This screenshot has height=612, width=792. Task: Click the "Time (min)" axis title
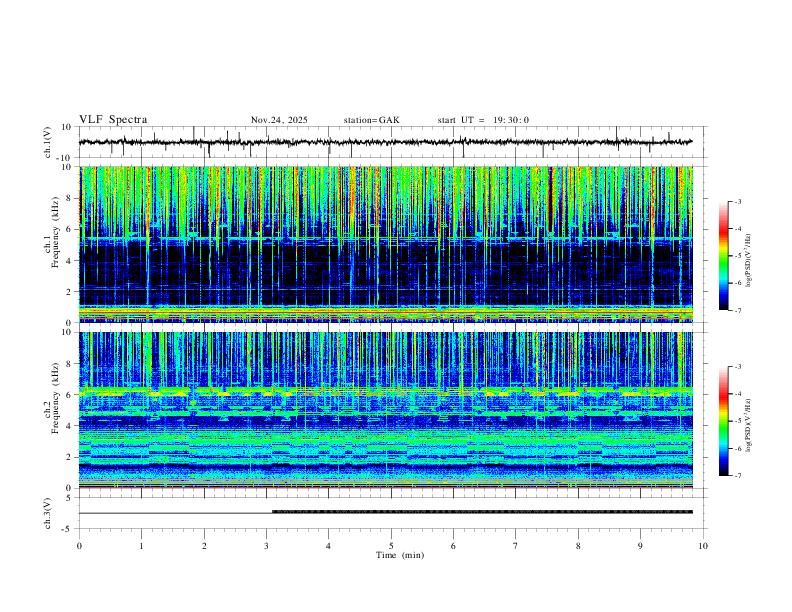tap(400, 555)
